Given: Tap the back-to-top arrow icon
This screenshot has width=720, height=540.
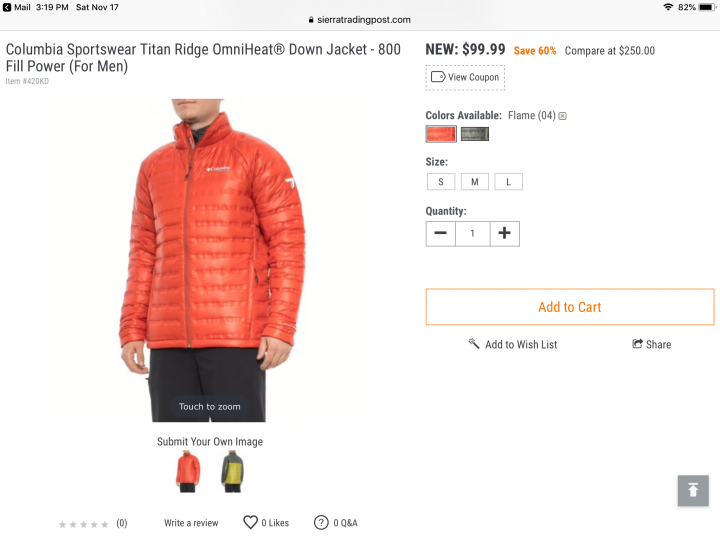Looking at the screenshot, I should coord(693,490).
